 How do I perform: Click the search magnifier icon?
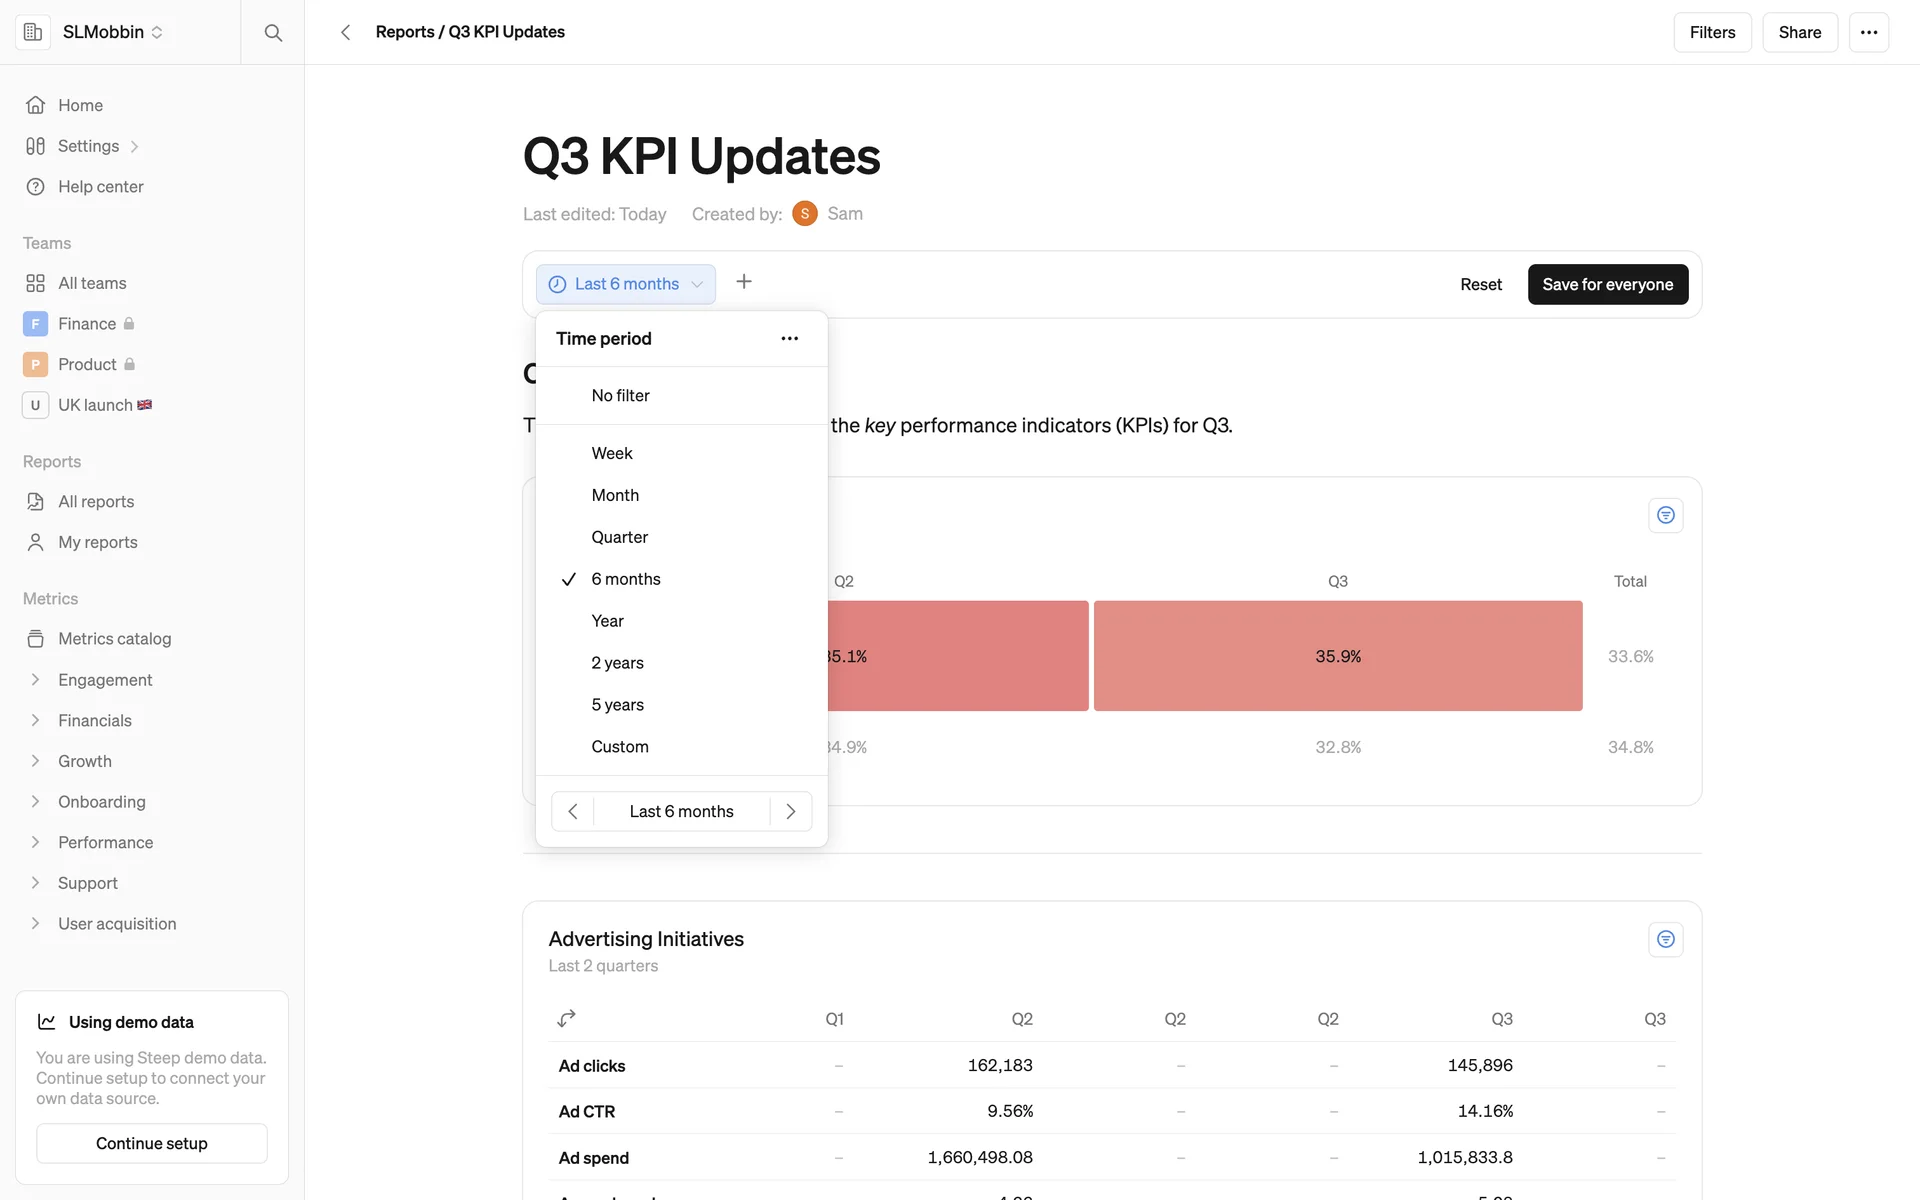coord(272,32)
